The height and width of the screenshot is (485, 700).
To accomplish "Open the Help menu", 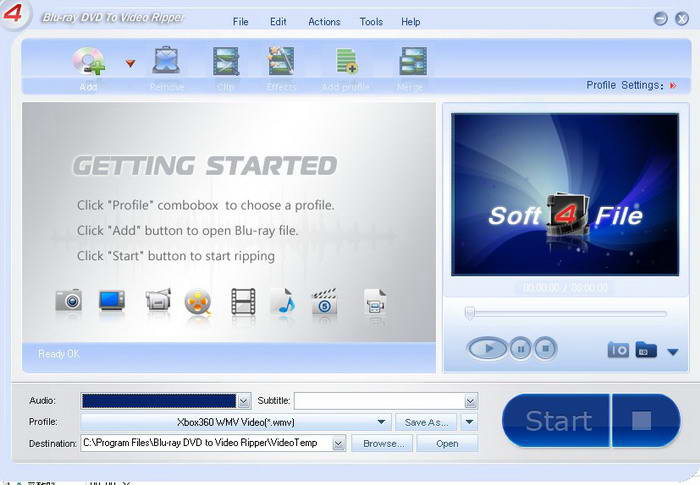I will point(410,21).
